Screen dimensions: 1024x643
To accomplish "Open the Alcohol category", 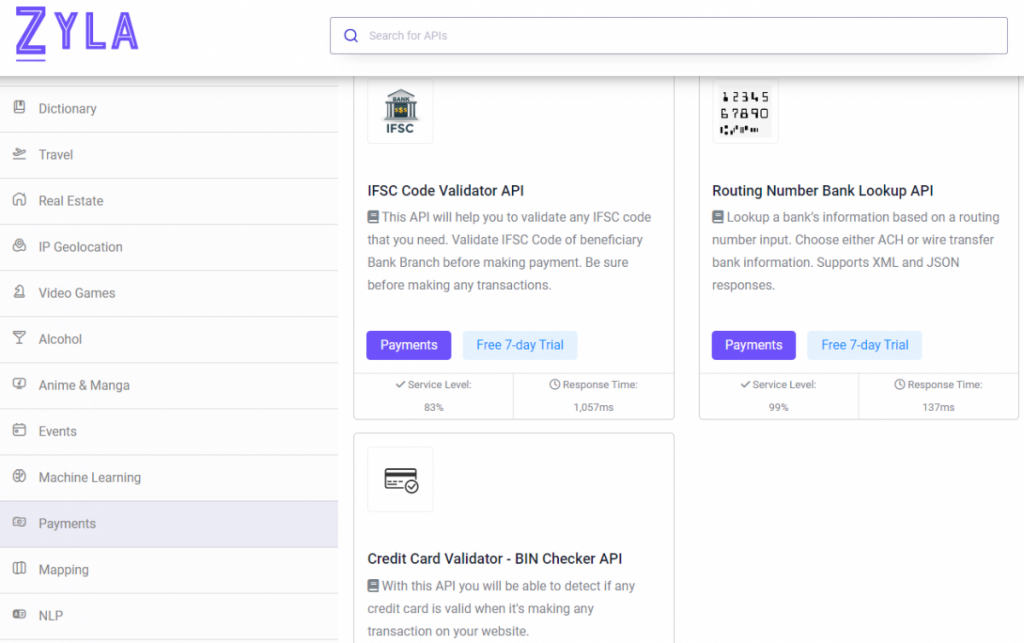I will [168, 339].
